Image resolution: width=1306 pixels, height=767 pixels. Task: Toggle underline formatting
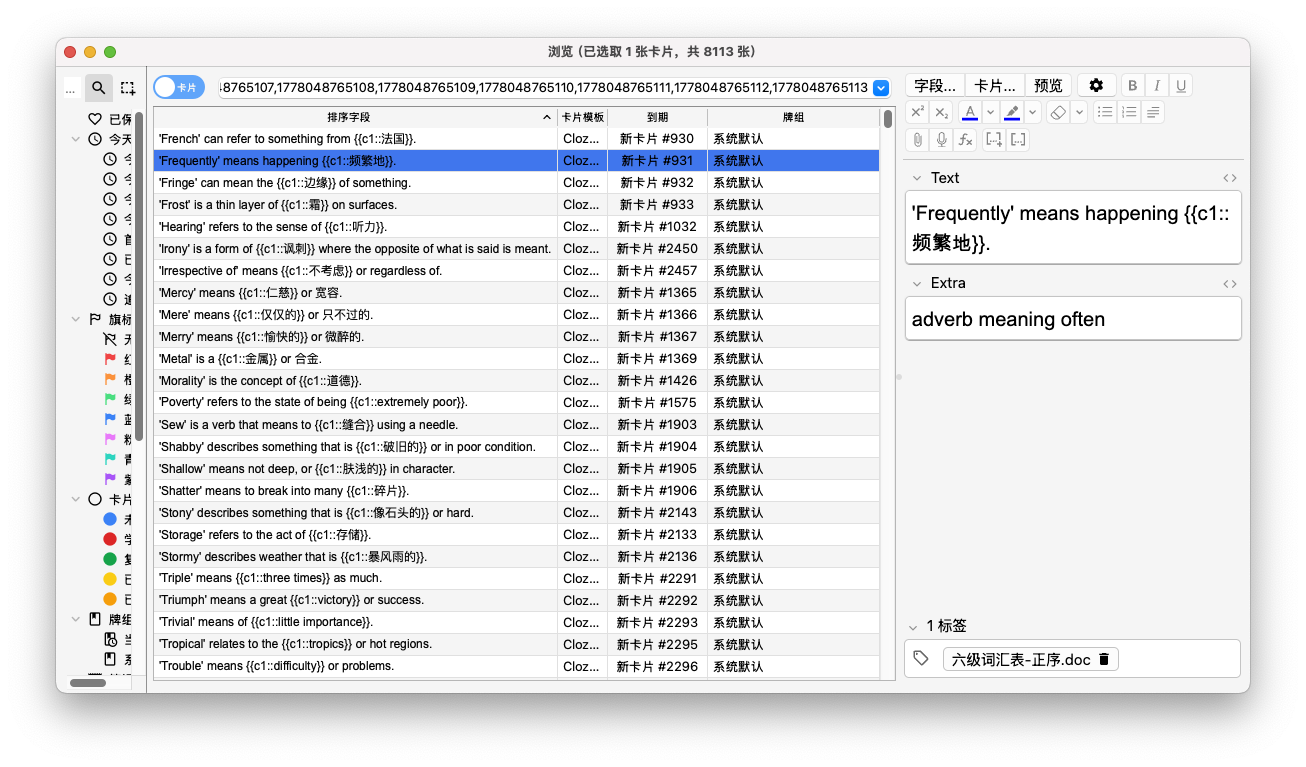pyautogui.click(x=1181, y=86)
